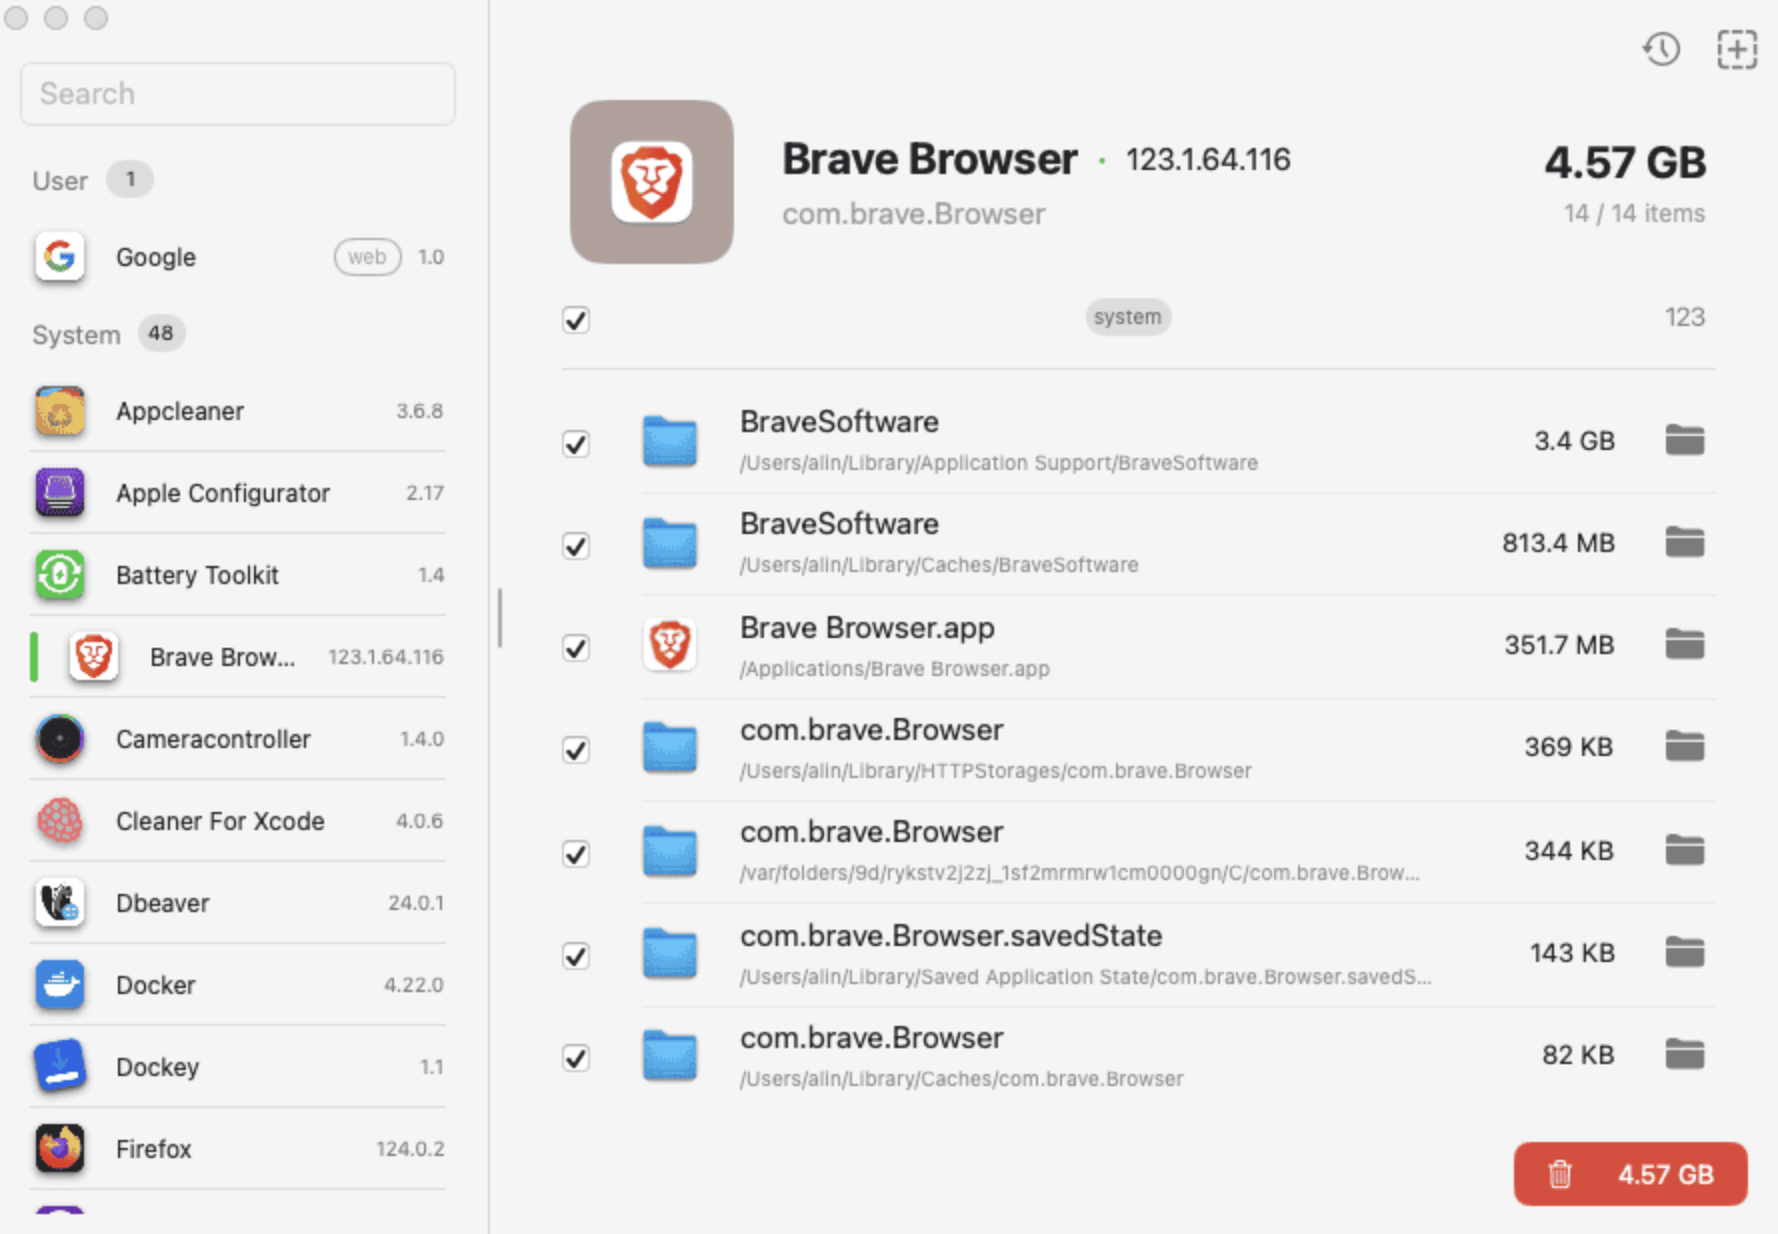Click the Apple Configurator icon

tap(60, 493)
